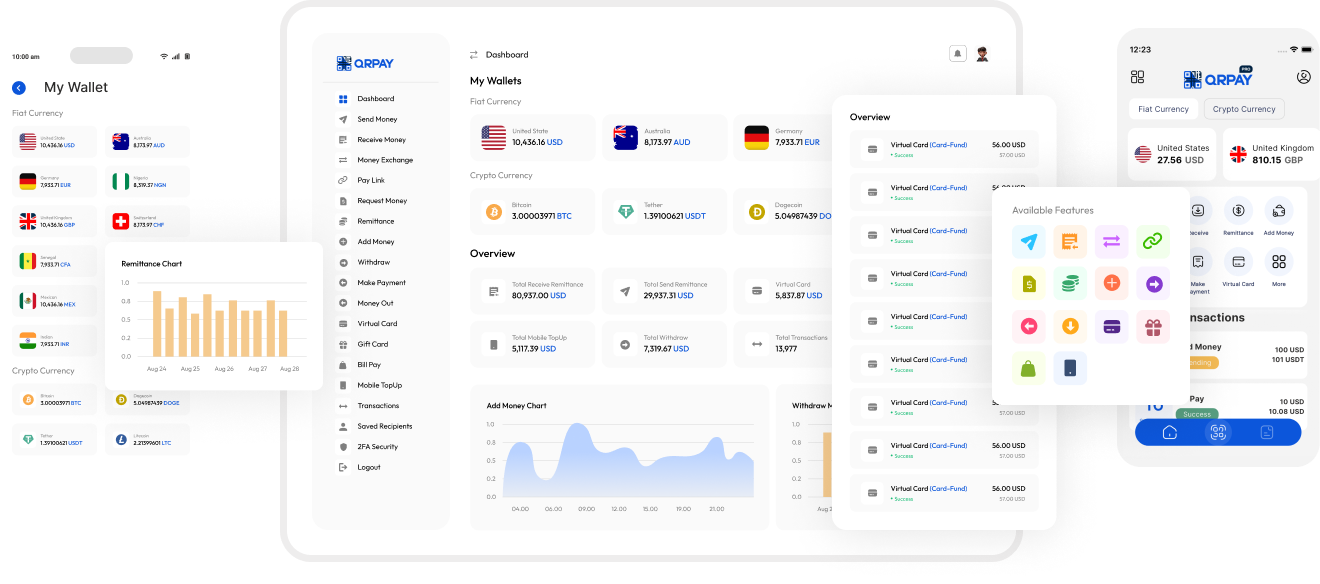Toggle the sidebar with Dashboard arrows icon
Image resolution: width=1320 pixels, height=584 pixels.
pos(474,55)
